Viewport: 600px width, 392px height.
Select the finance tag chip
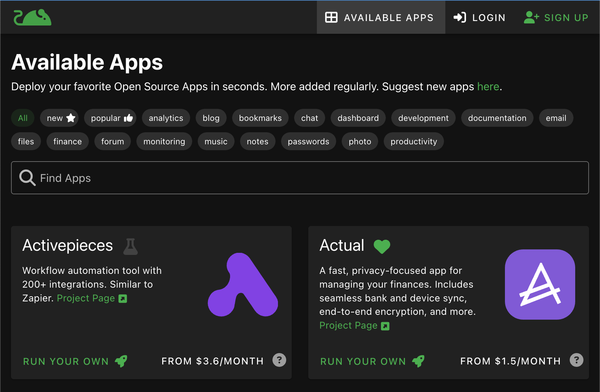click(67, 141)
